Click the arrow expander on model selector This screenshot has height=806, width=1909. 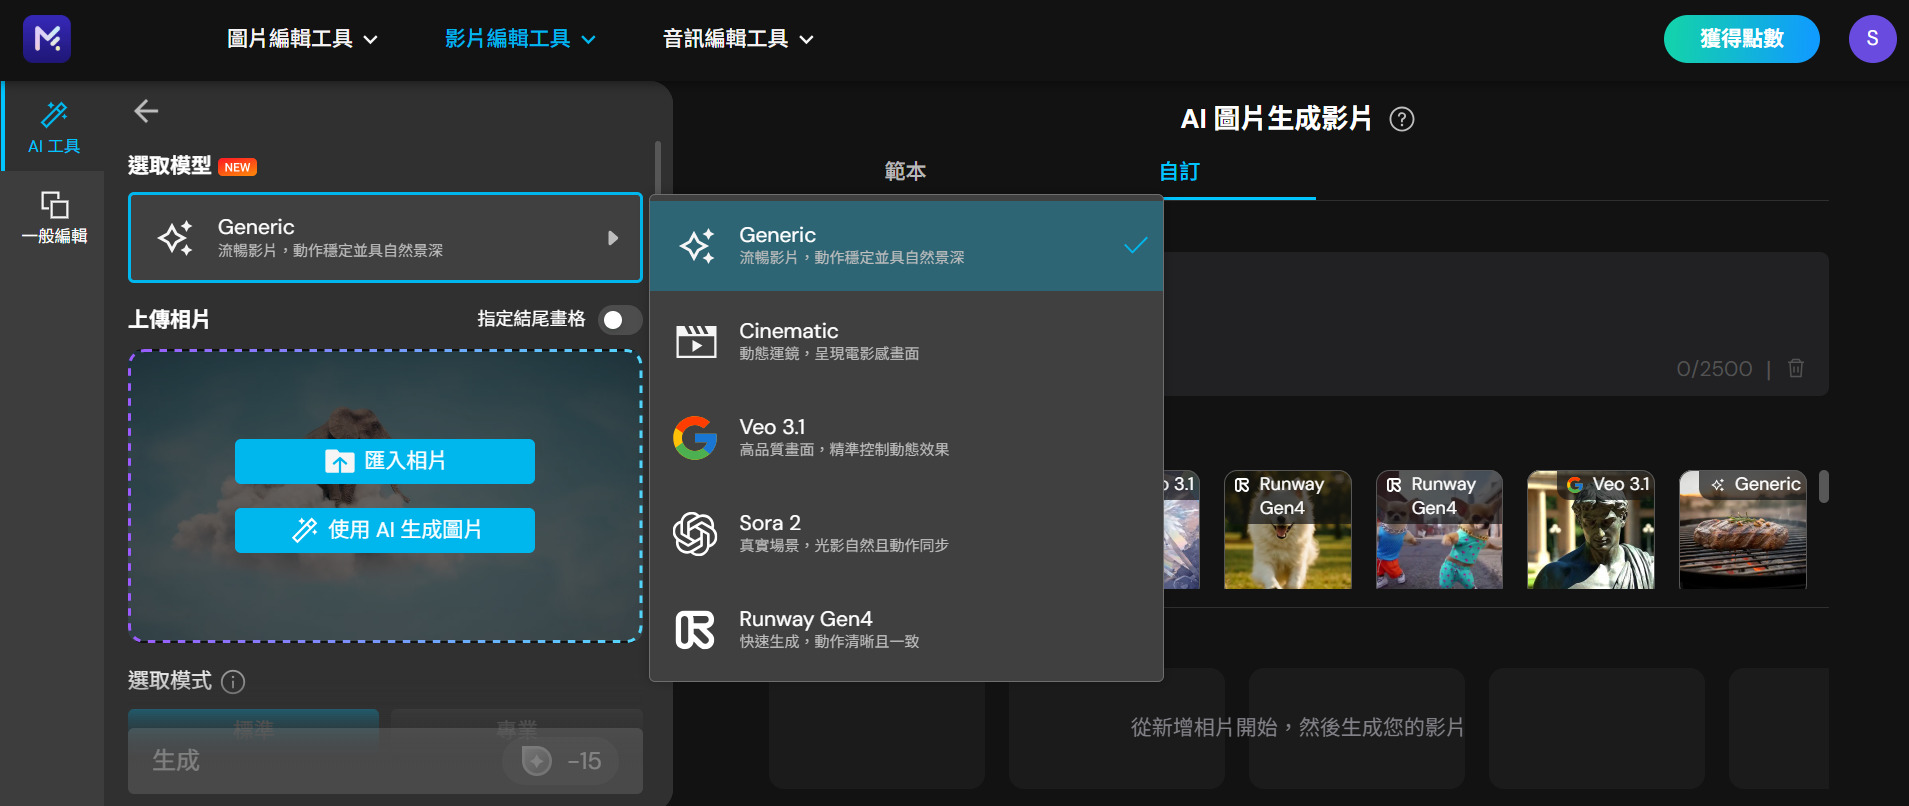coord(613,238)
